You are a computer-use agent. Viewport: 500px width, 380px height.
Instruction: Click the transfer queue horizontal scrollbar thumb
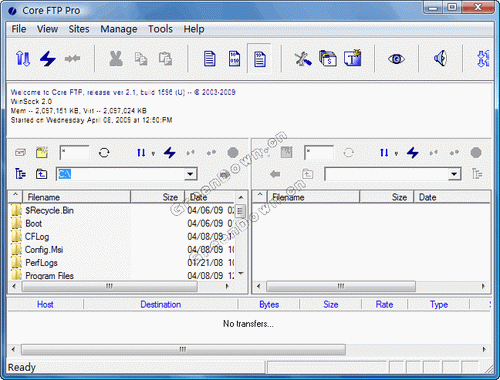pyautogui.click(x=183, y=349)
